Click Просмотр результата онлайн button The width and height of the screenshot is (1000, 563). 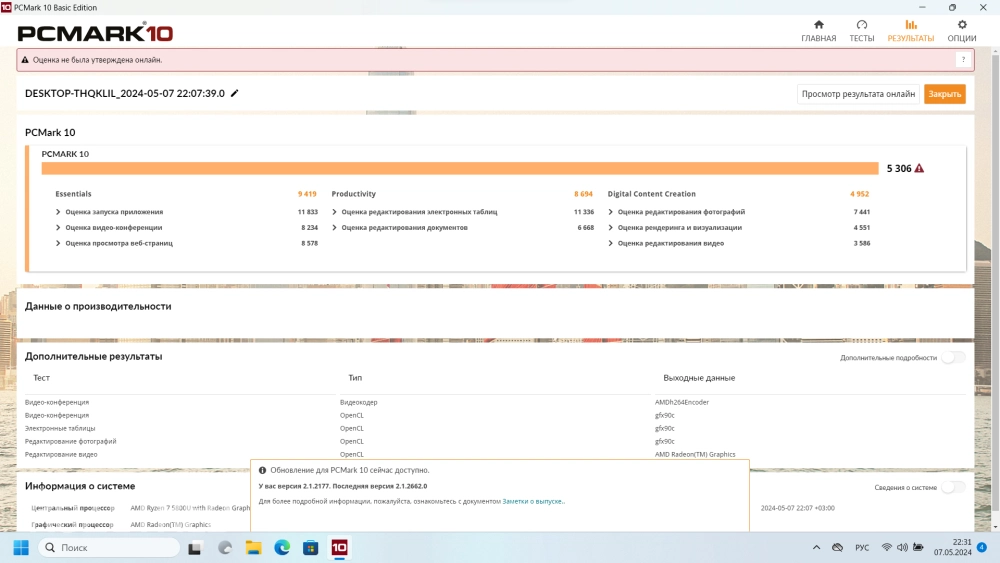click(858, 94)
